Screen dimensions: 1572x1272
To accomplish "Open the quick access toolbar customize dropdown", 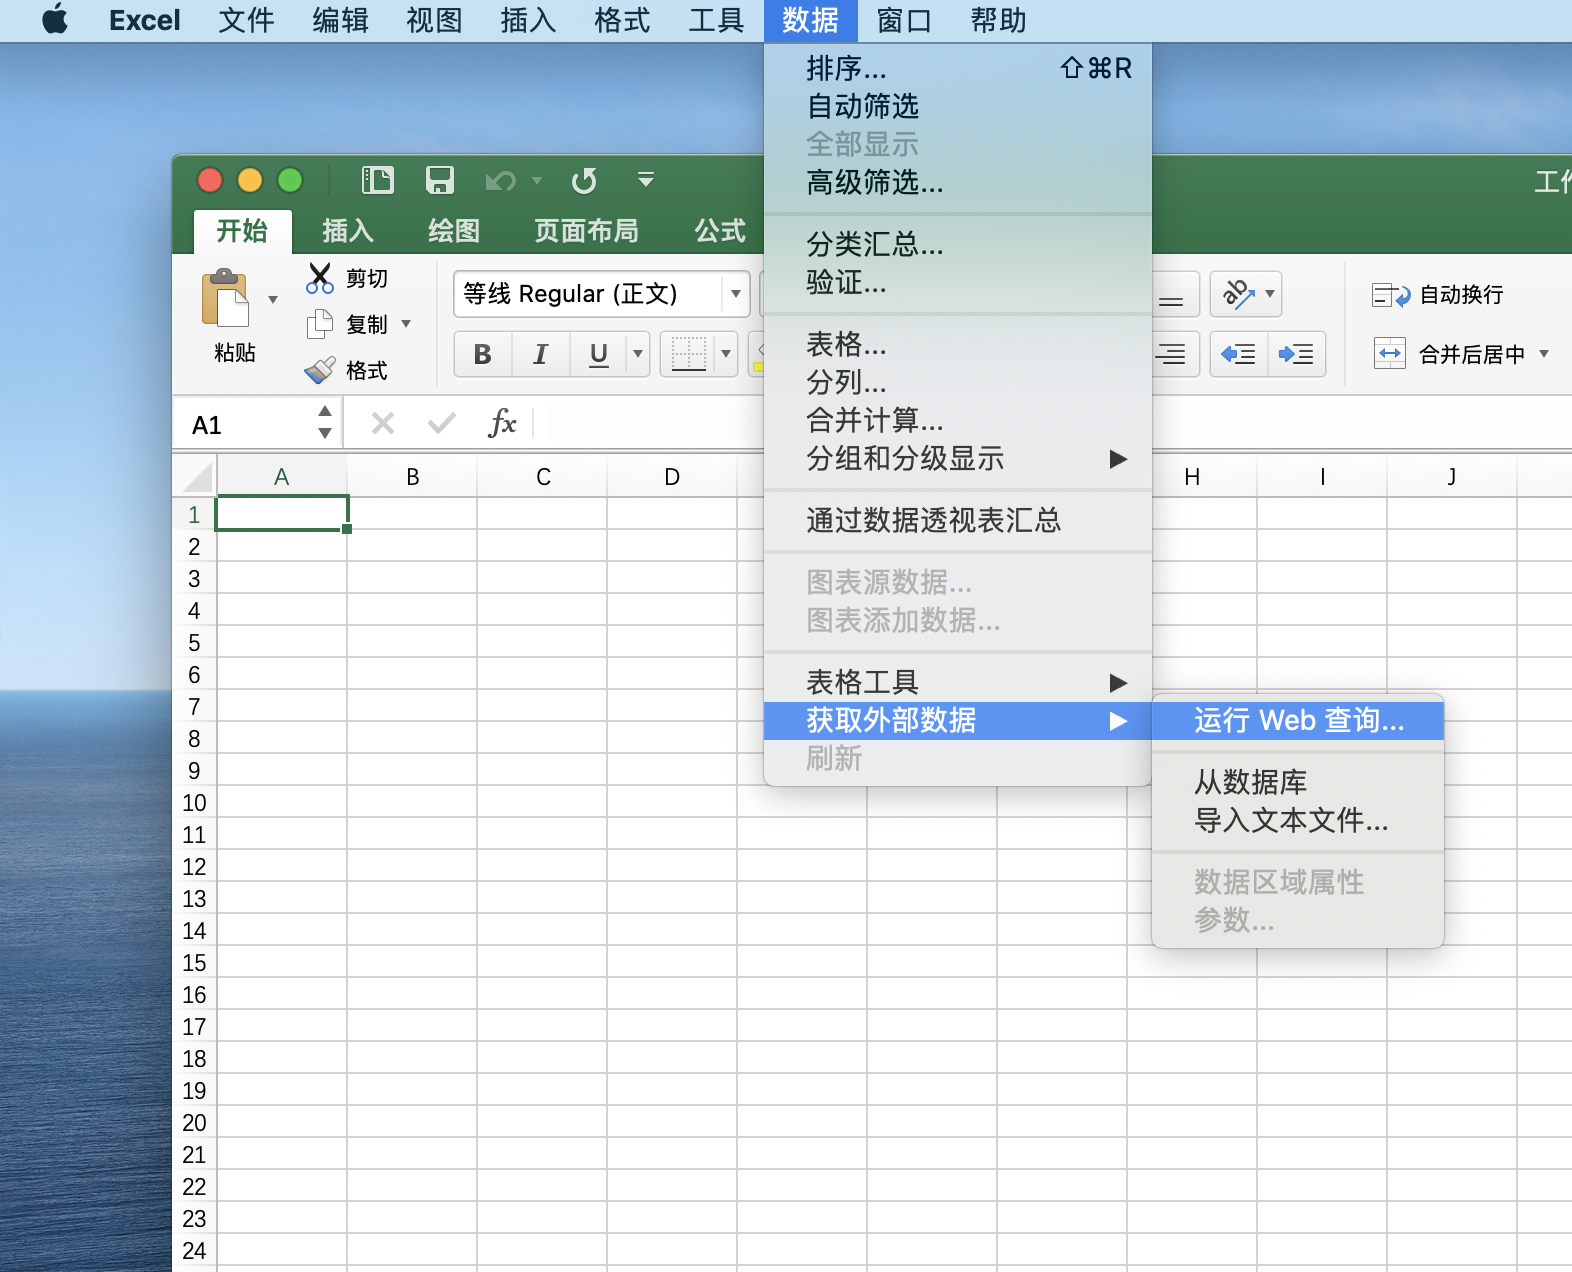I will pos(646,180).
